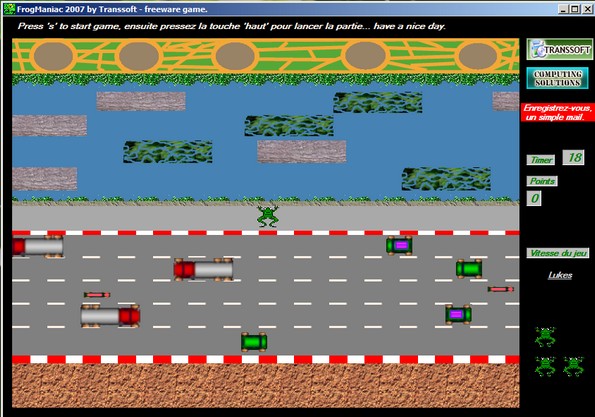Click the red 'Enregistrez-vous' registration banner
This screenshot has height=417, width=595.
(558, 113)
